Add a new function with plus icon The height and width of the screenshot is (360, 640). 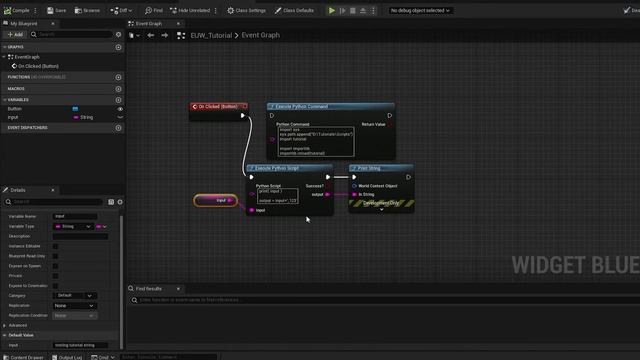[x=118, y=77]
